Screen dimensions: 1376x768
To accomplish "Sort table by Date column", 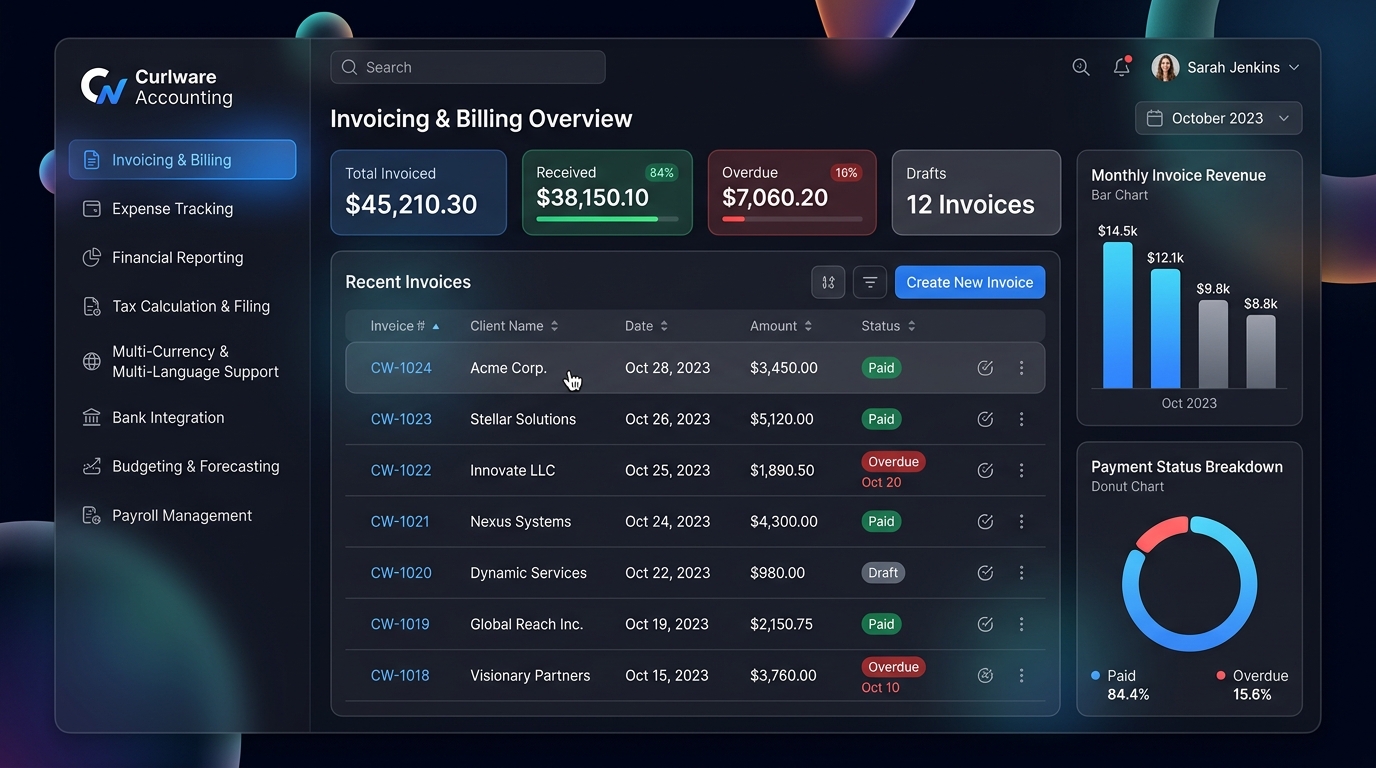I will tap(646, 326).
